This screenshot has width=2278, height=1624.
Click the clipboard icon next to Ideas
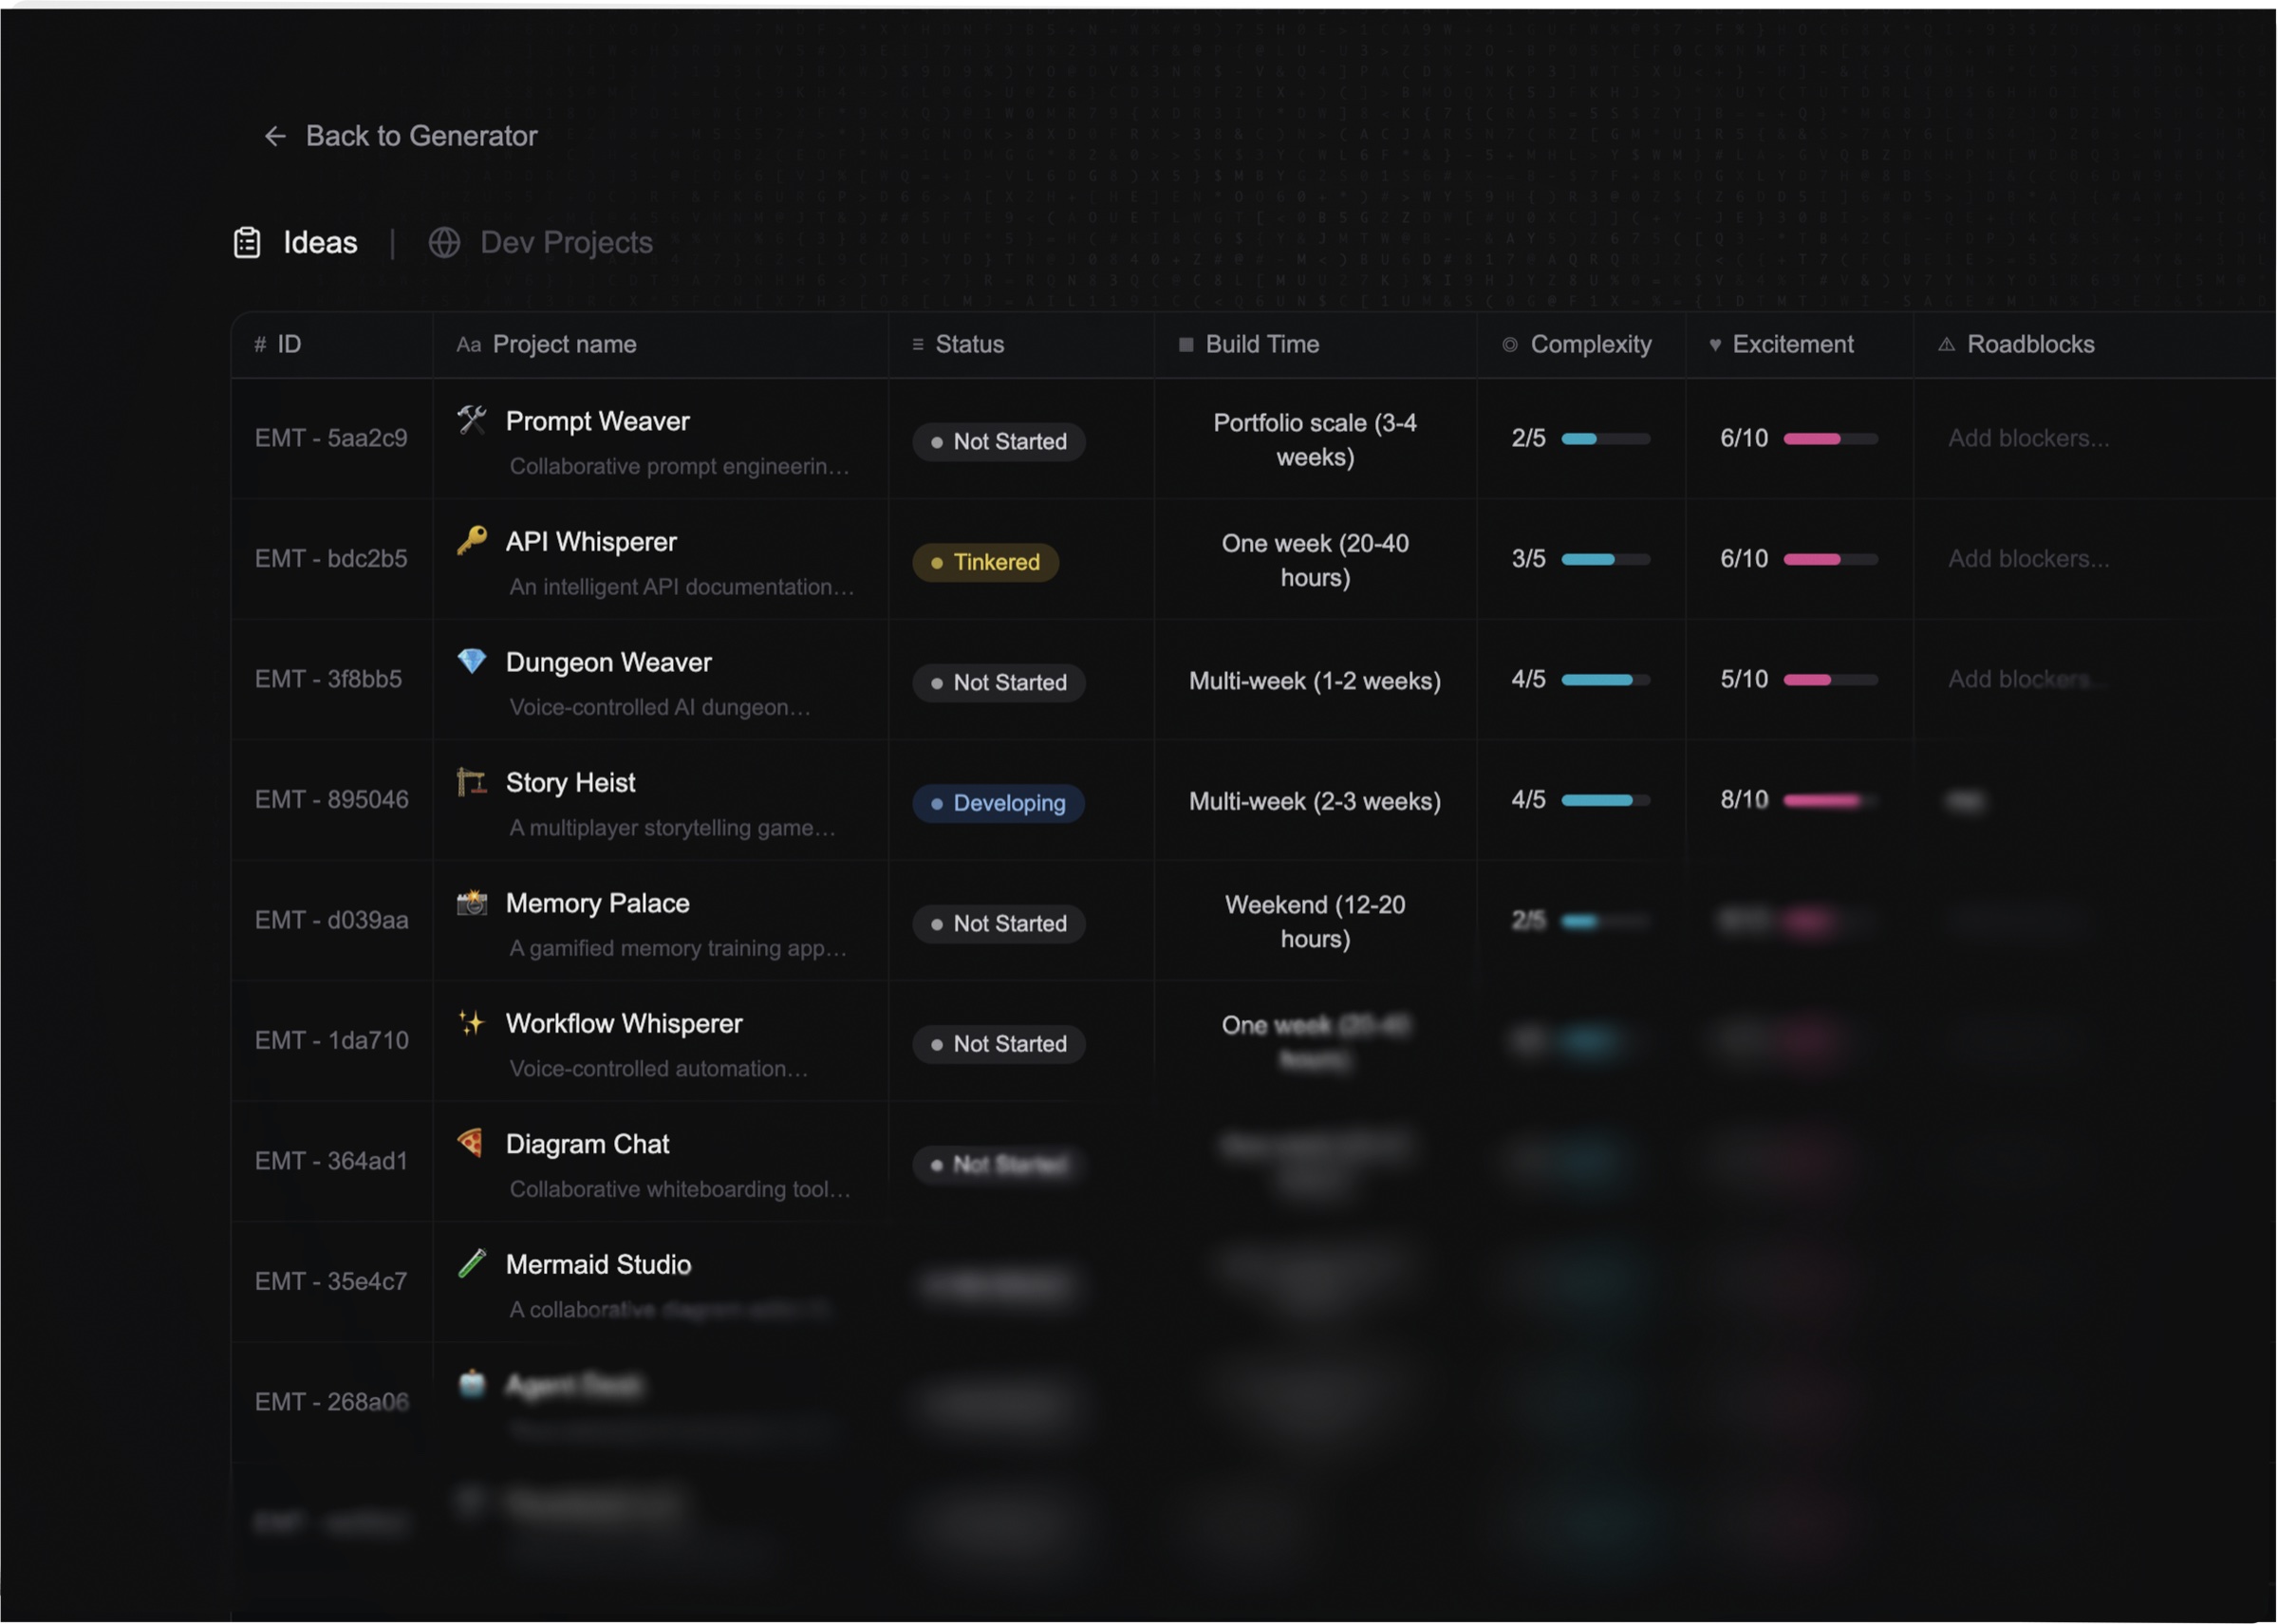[x=246, y=241]
